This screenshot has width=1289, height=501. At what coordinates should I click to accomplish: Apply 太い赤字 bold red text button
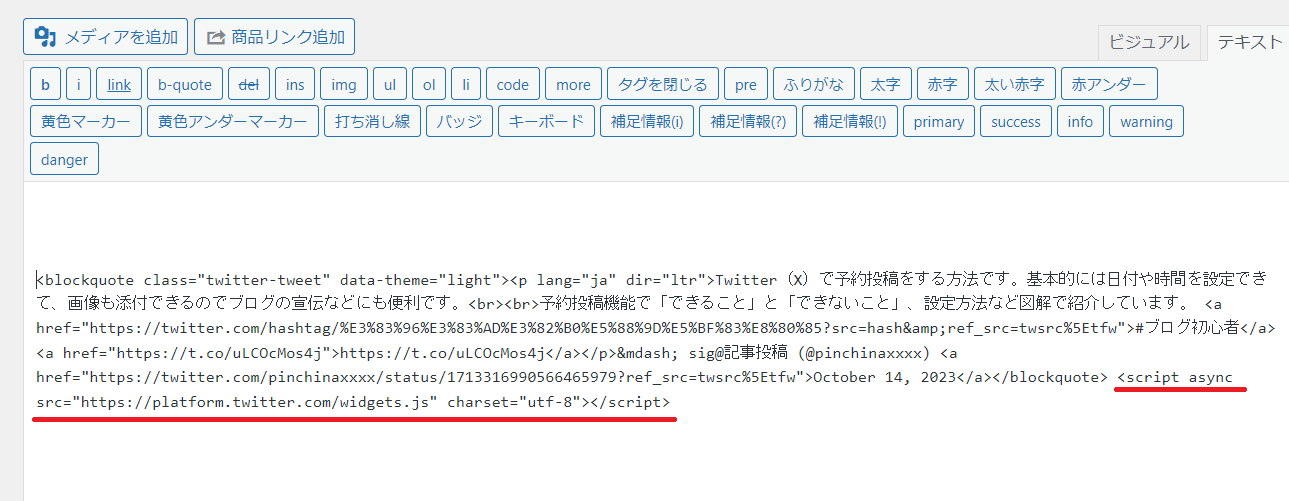pos(1015,84)
